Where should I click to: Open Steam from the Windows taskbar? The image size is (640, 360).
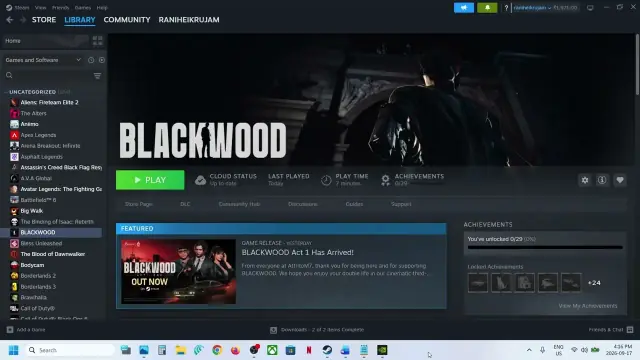(x=327, y=350)
